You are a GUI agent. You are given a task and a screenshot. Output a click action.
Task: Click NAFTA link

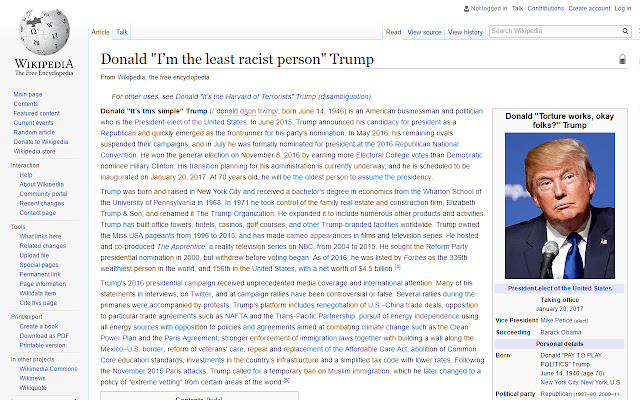coord(236,316)
